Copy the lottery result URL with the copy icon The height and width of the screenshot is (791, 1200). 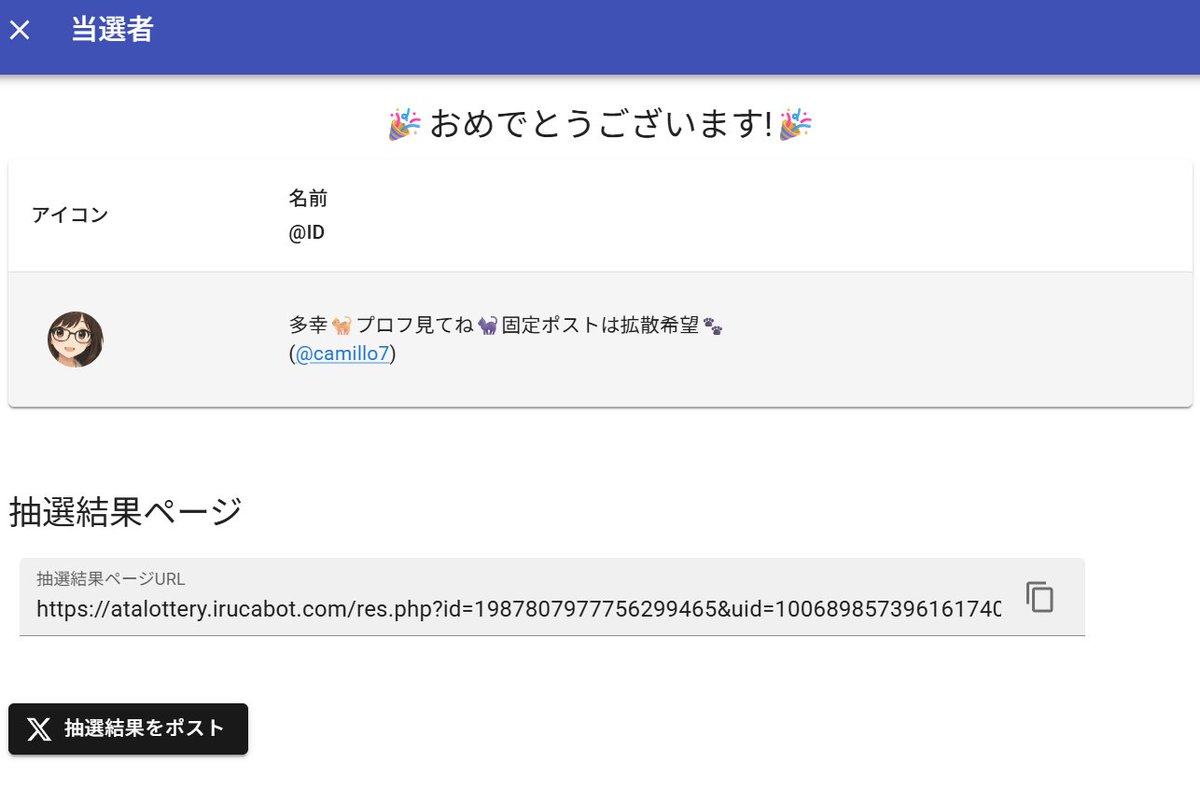click(x=1040, y=597)
